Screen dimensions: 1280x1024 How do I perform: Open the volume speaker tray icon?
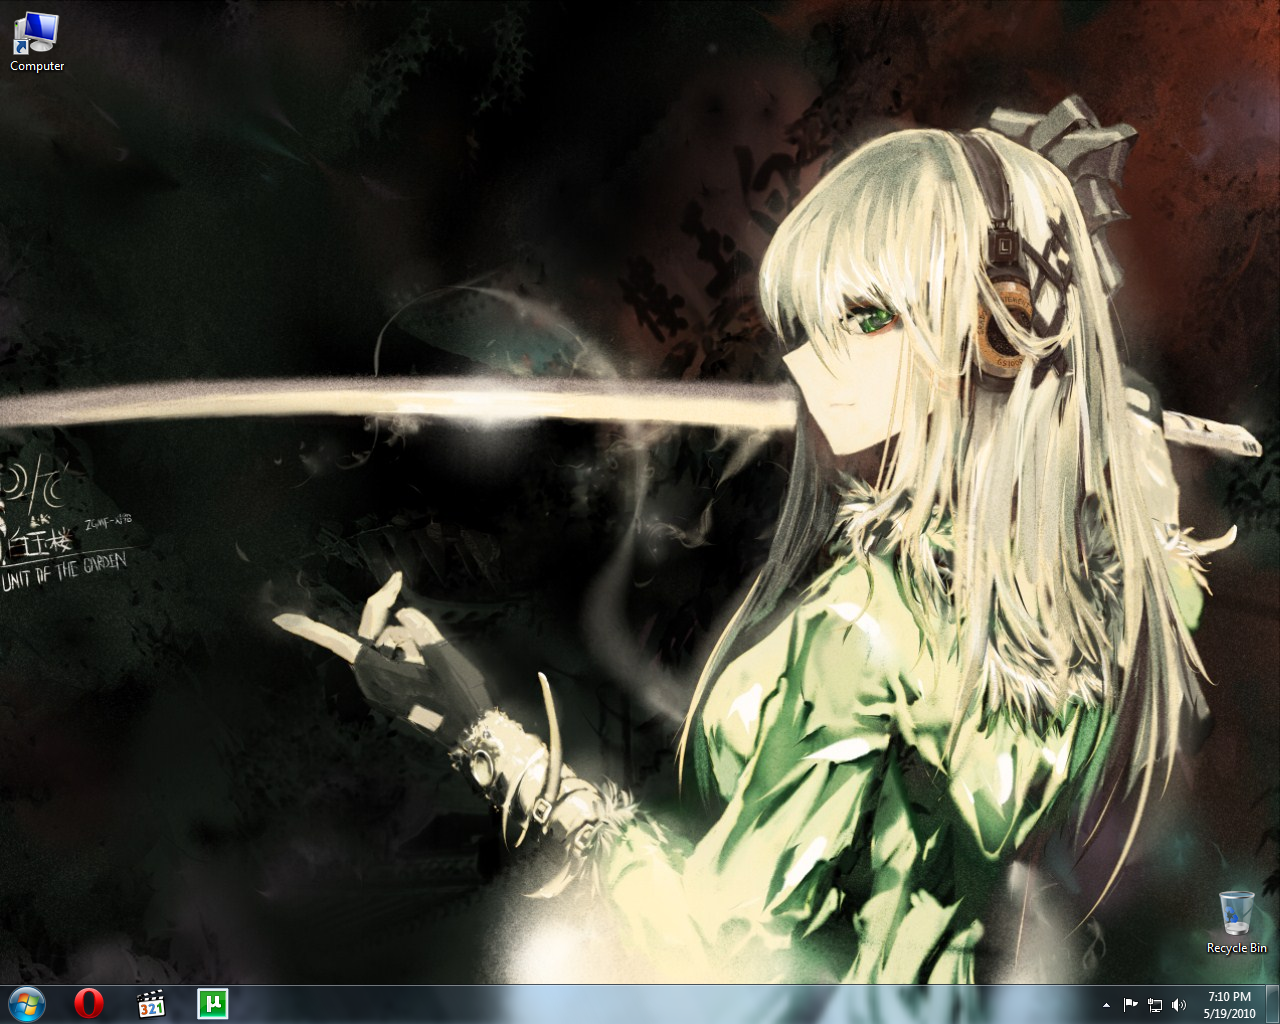click(x=1179, y=1005)
